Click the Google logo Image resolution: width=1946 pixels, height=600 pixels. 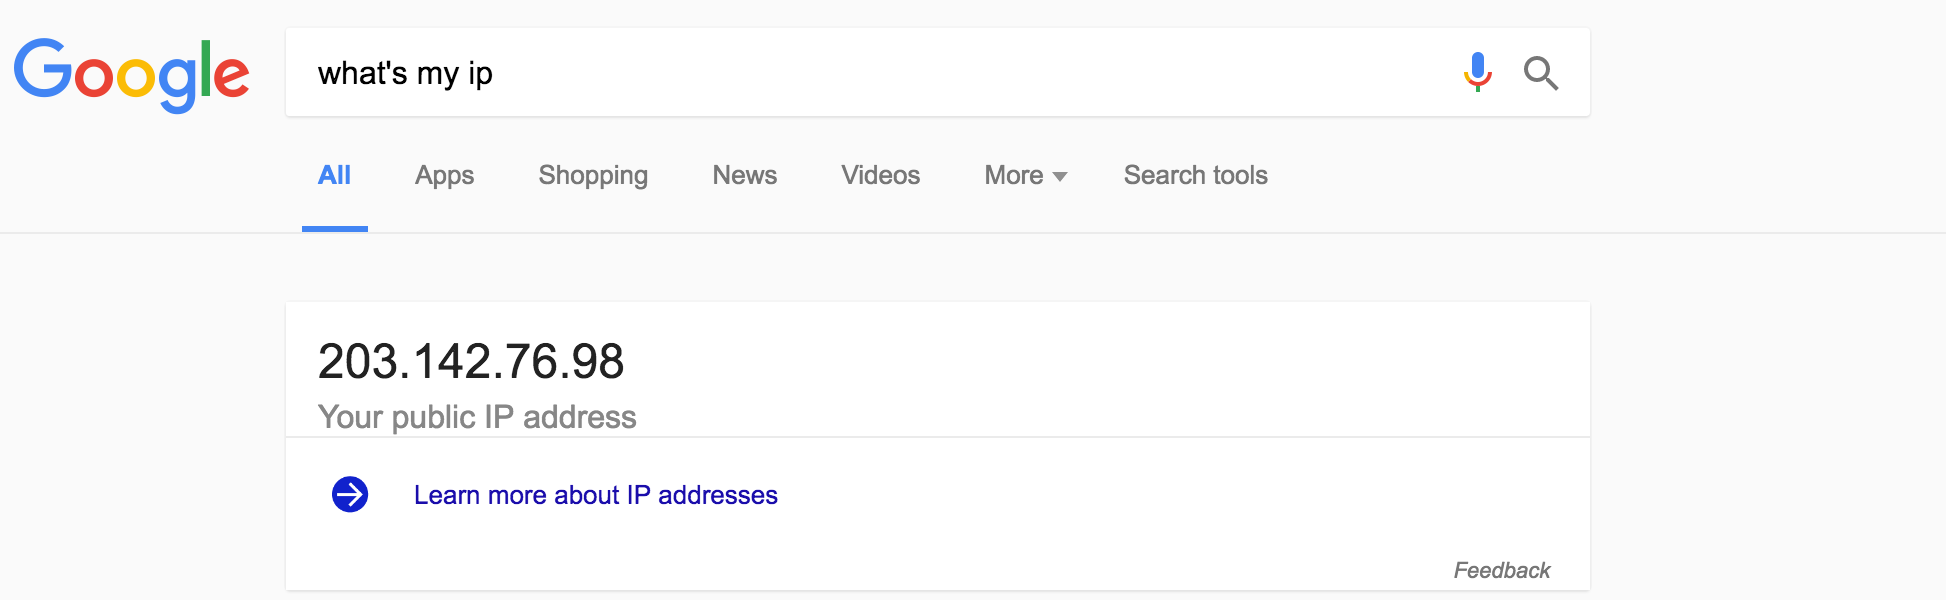pyautogui.click(x=131, y=75)
